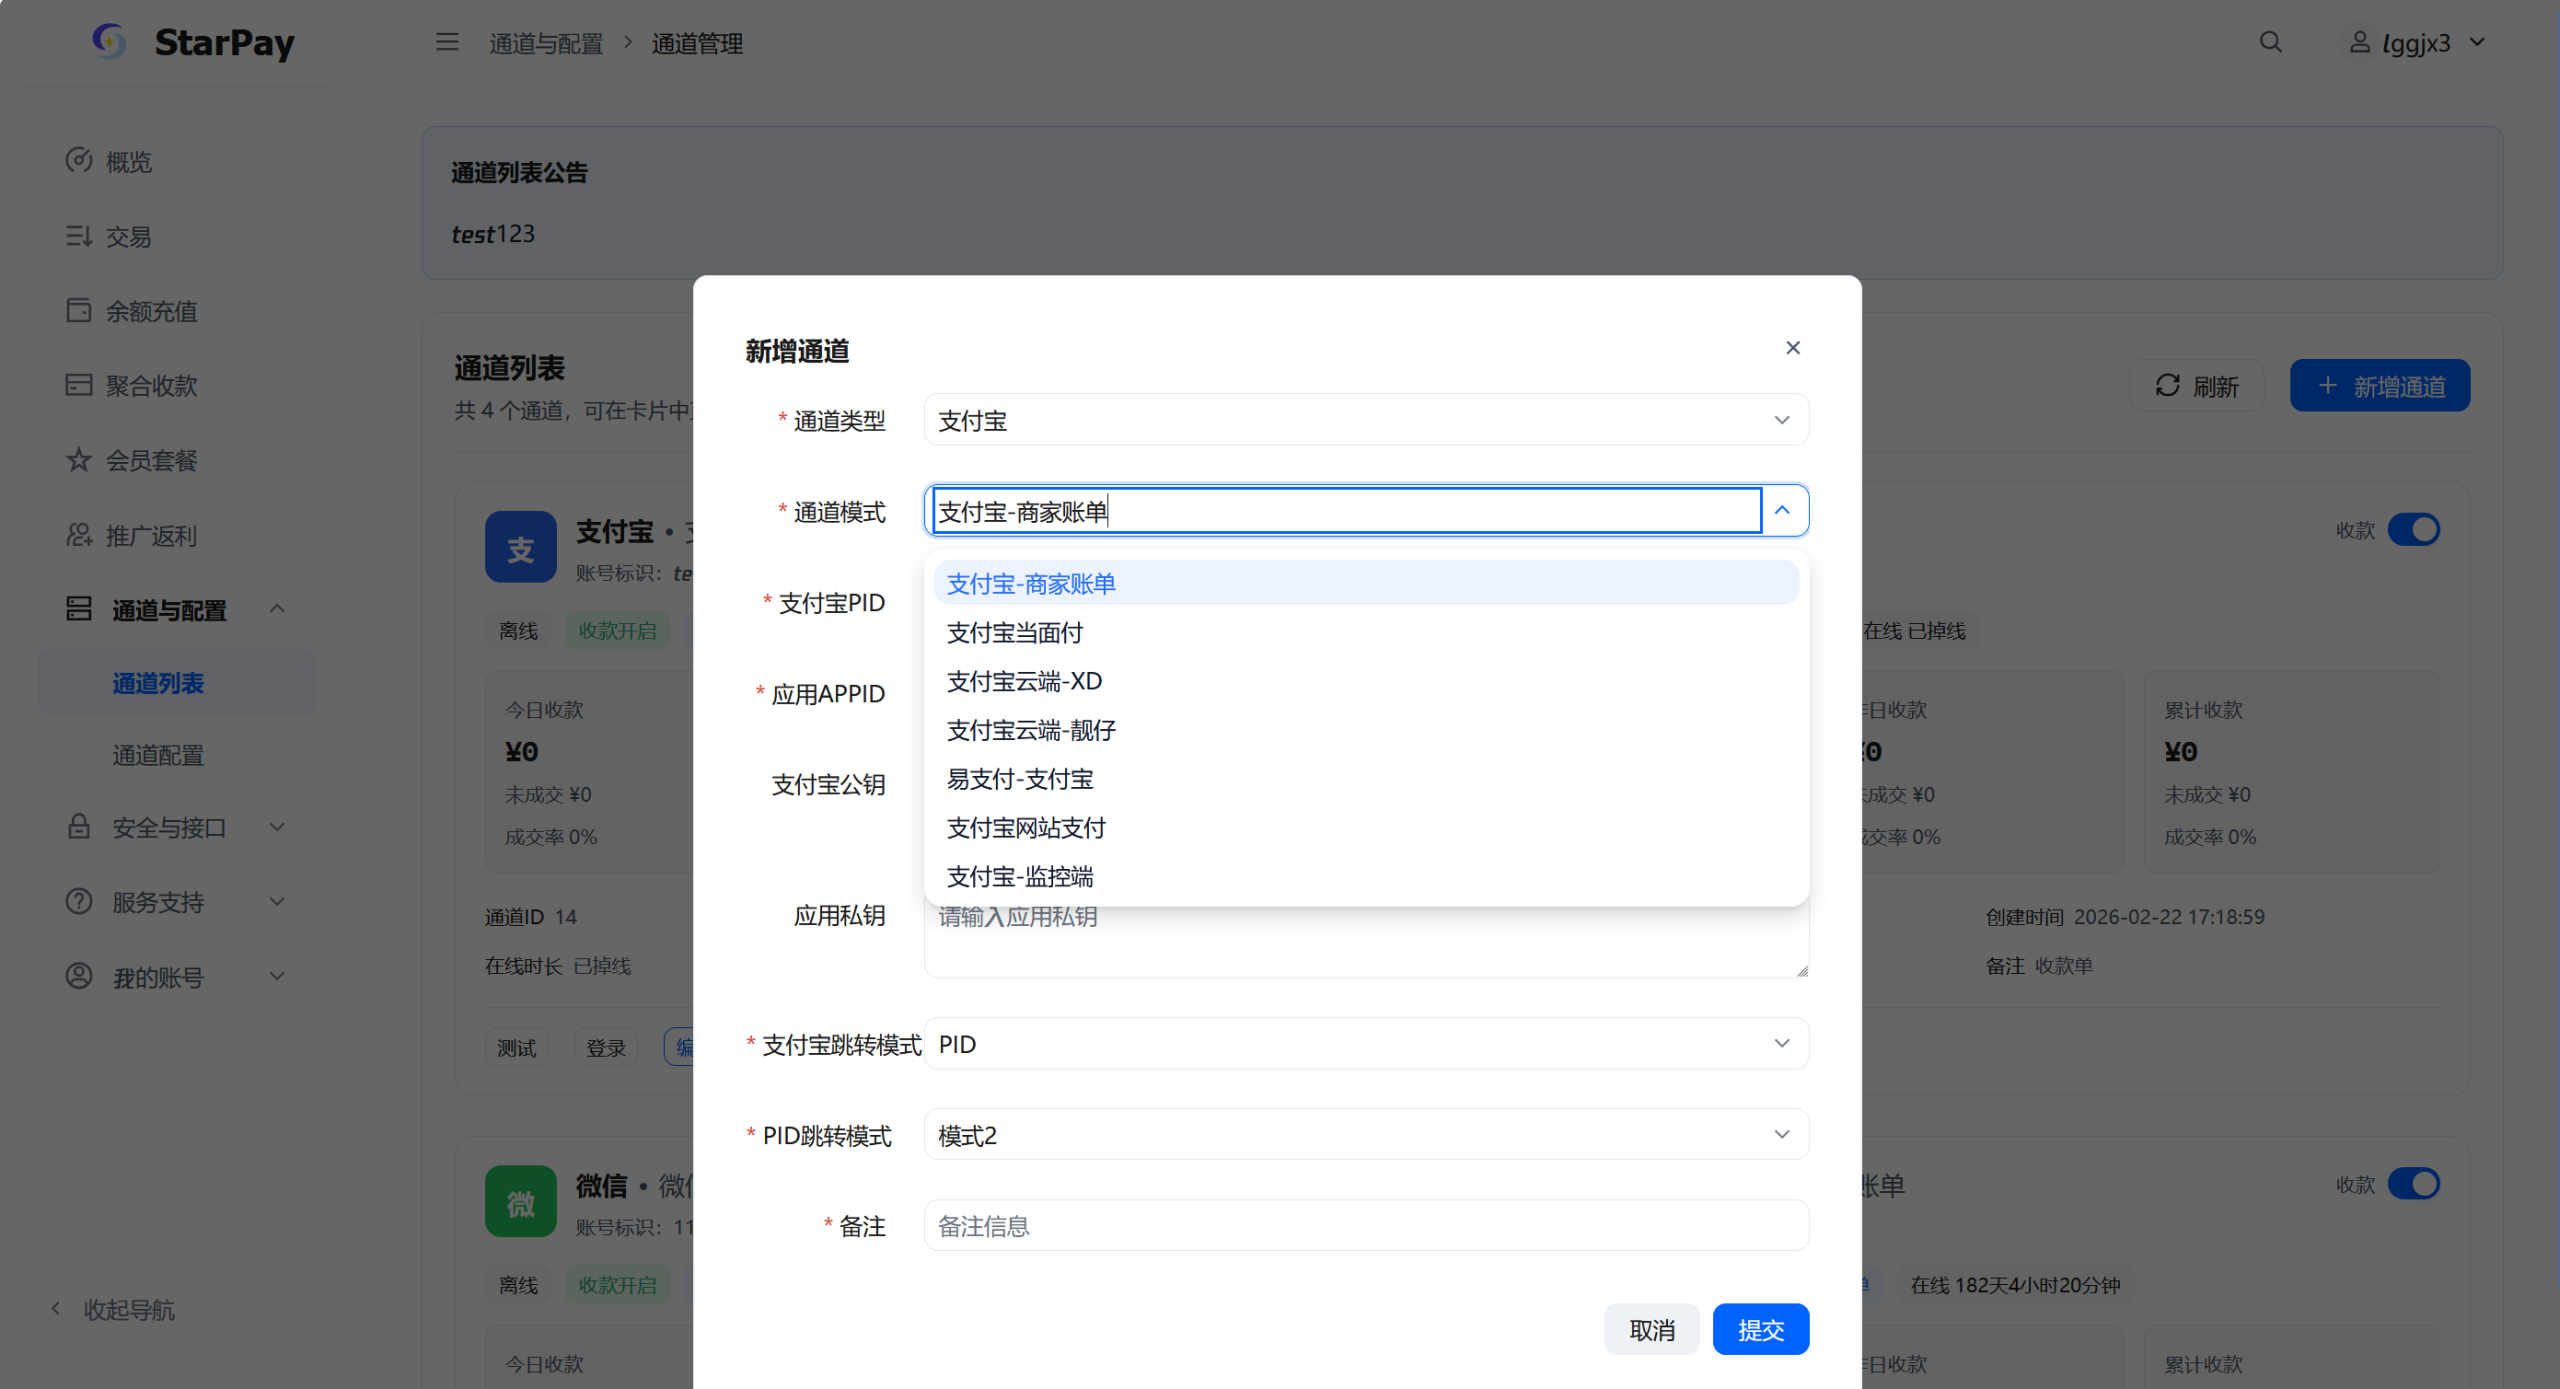Click the user avatar icon near lggjx3
2560x1389 pixels.
point(2359,42)
